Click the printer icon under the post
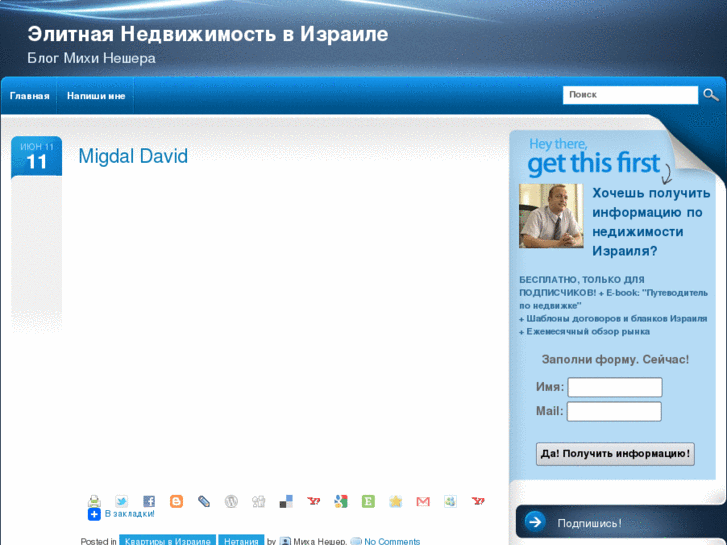 pyautogui.click(x=94, y=501)
